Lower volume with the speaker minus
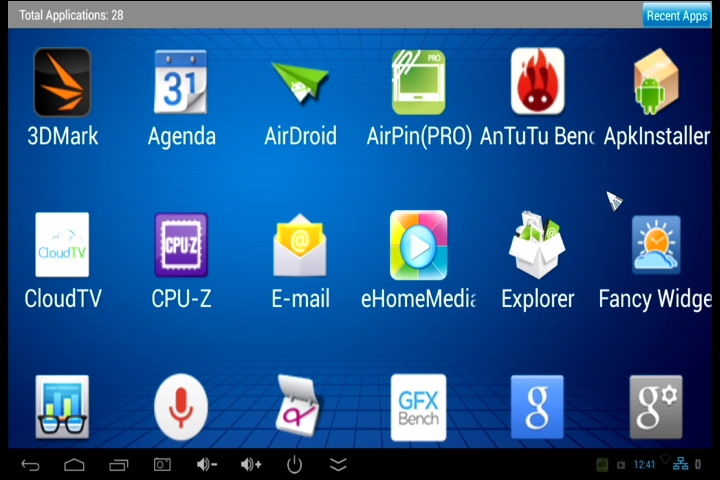720x480 pixels. pyautogui.click(x=207, y=465)
